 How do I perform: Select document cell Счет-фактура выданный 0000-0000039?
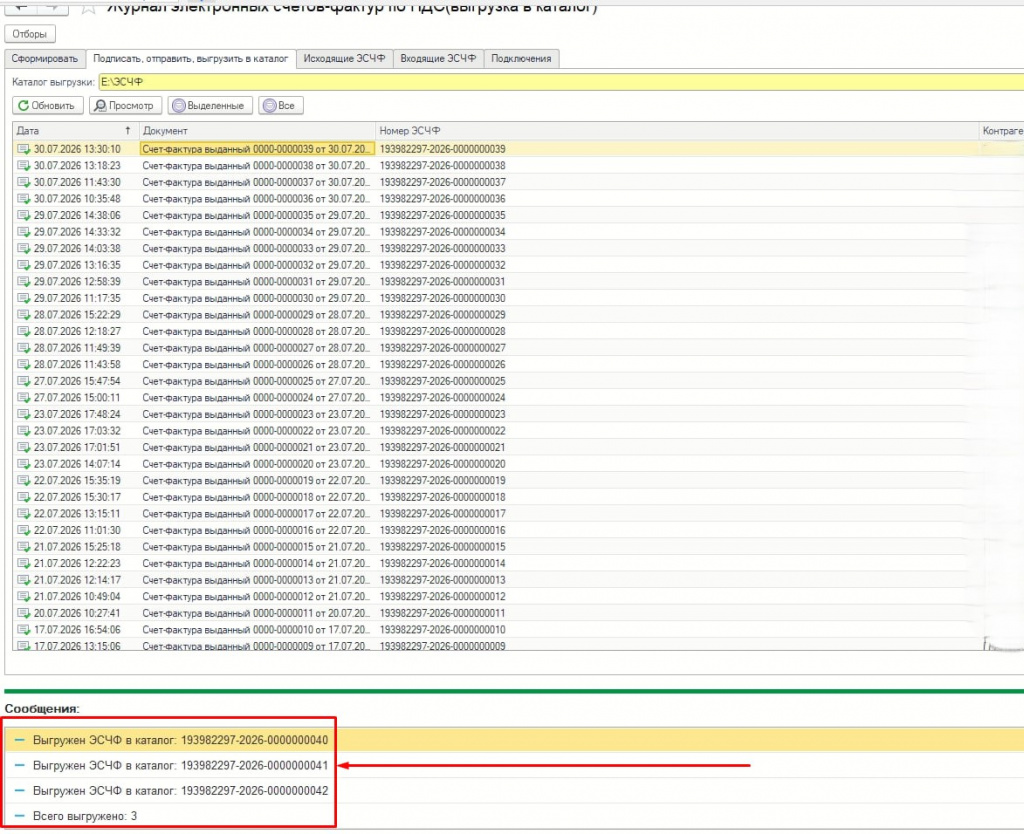point(257,150)
